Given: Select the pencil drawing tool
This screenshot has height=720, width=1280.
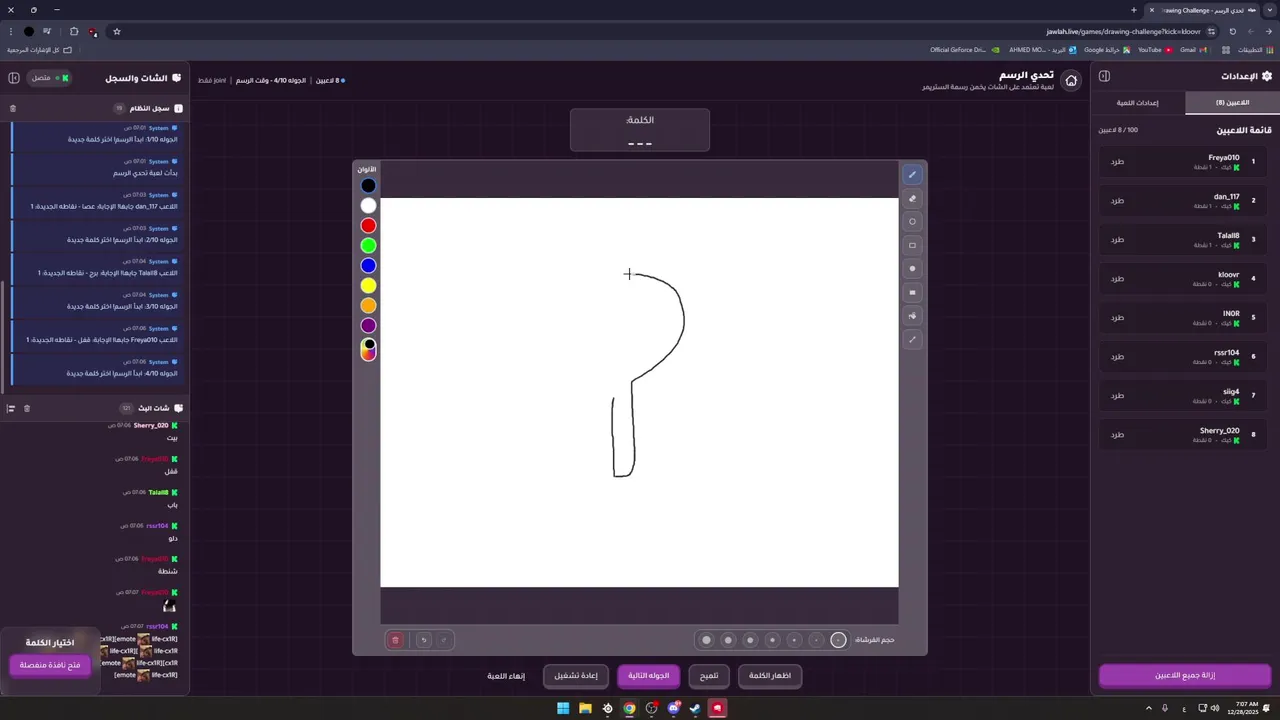Looking at the screenshot, I should pos(912,174).
